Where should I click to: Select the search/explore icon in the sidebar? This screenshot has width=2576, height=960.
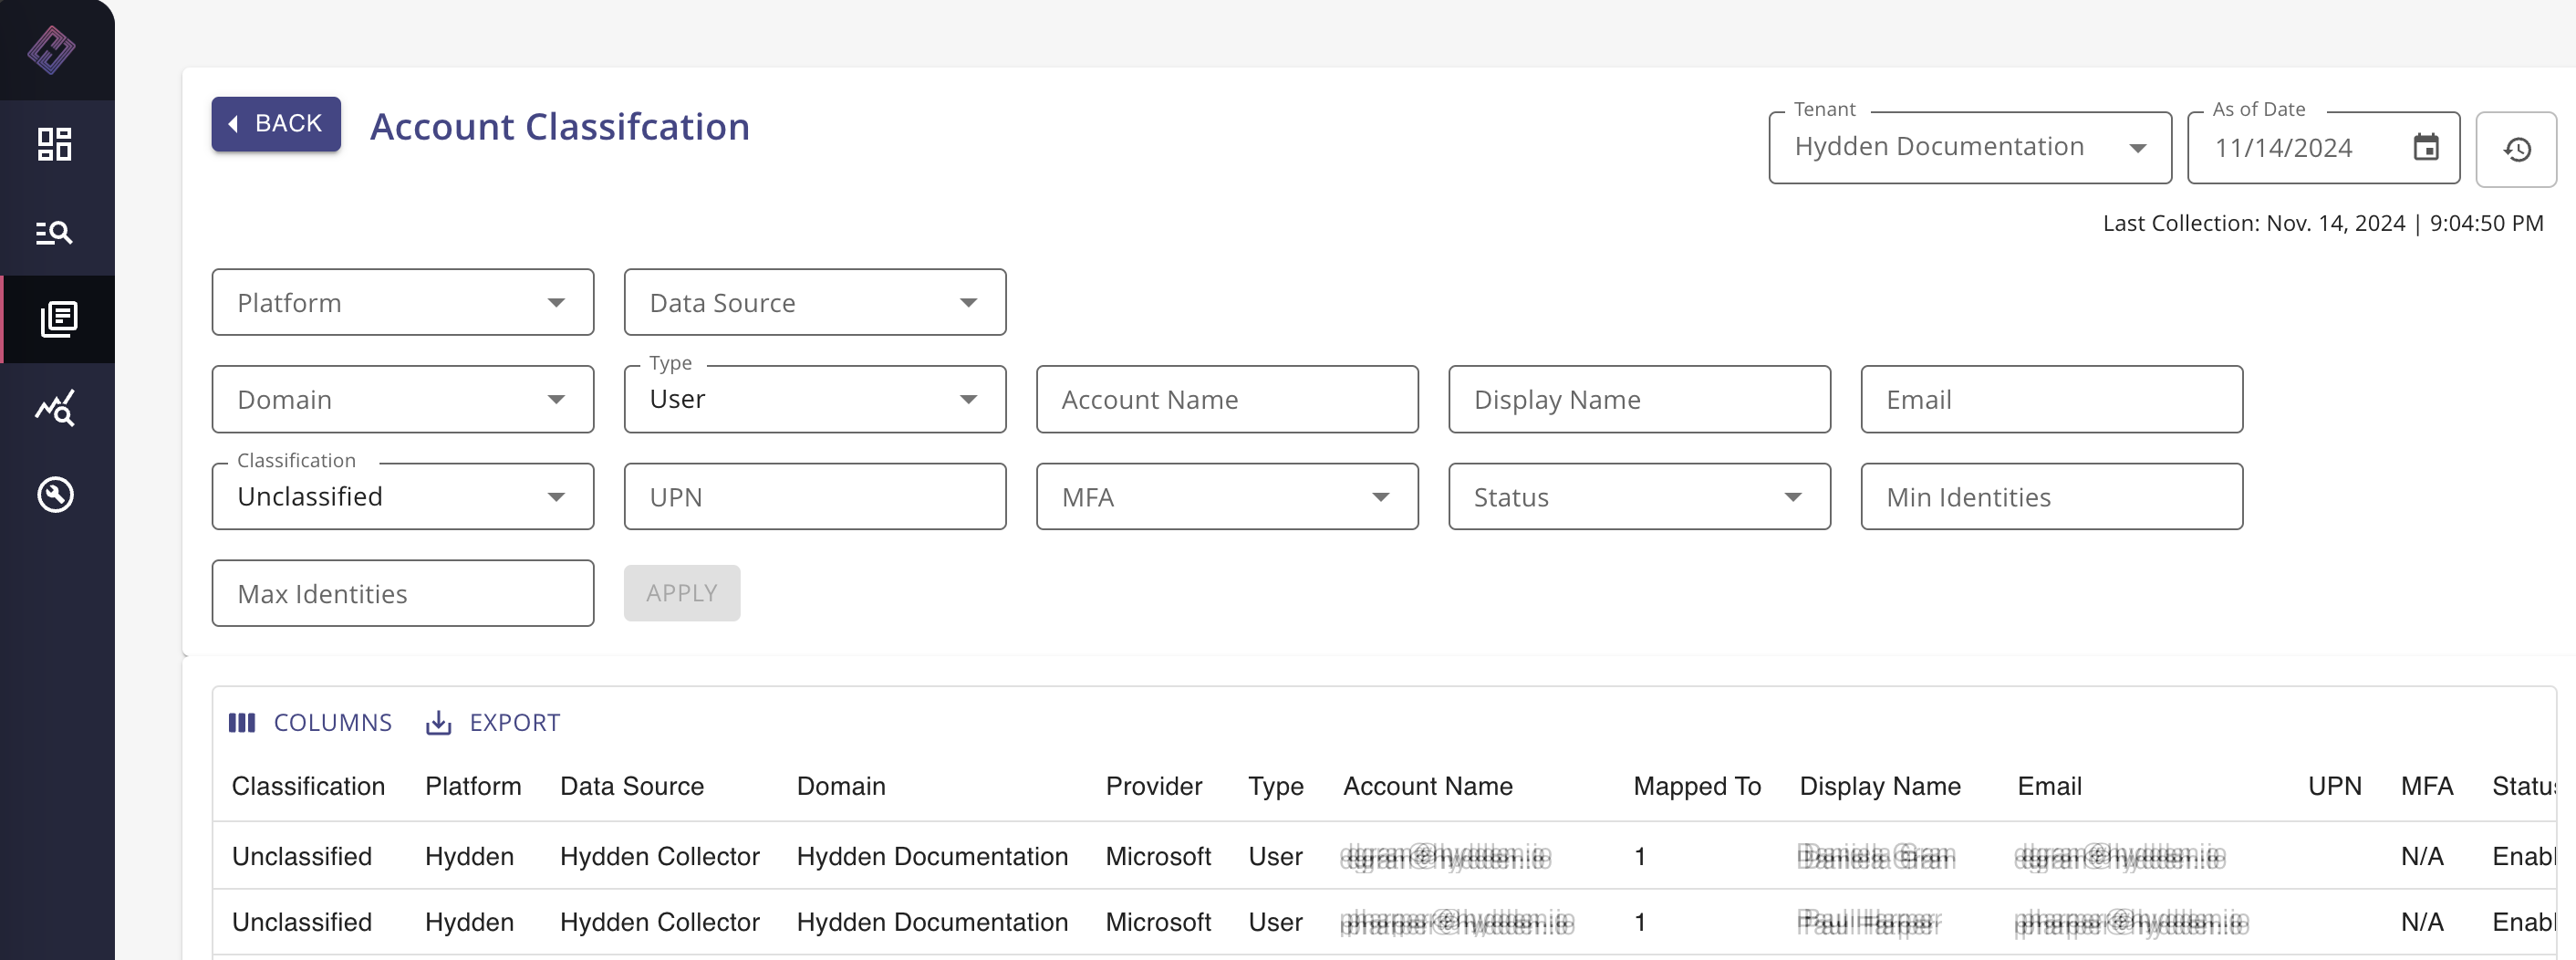click(55, 232)
